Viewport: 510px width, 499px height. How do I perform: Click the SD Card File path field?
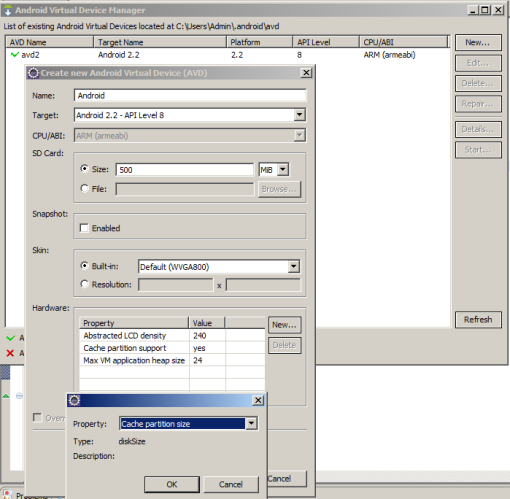(x=185, y=189)
